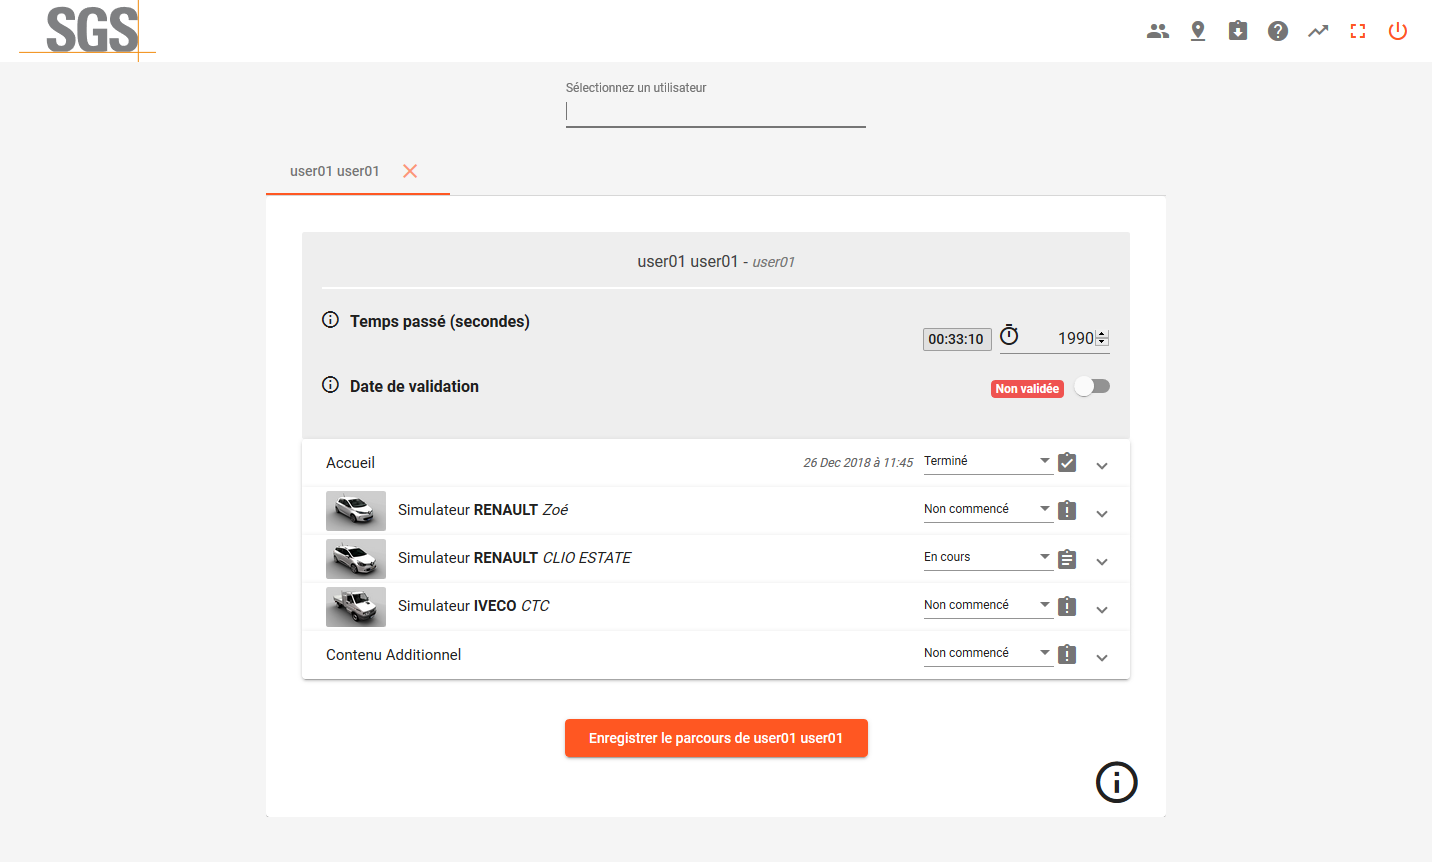Expand the RENAULT Zoé row chevron

1102,513
